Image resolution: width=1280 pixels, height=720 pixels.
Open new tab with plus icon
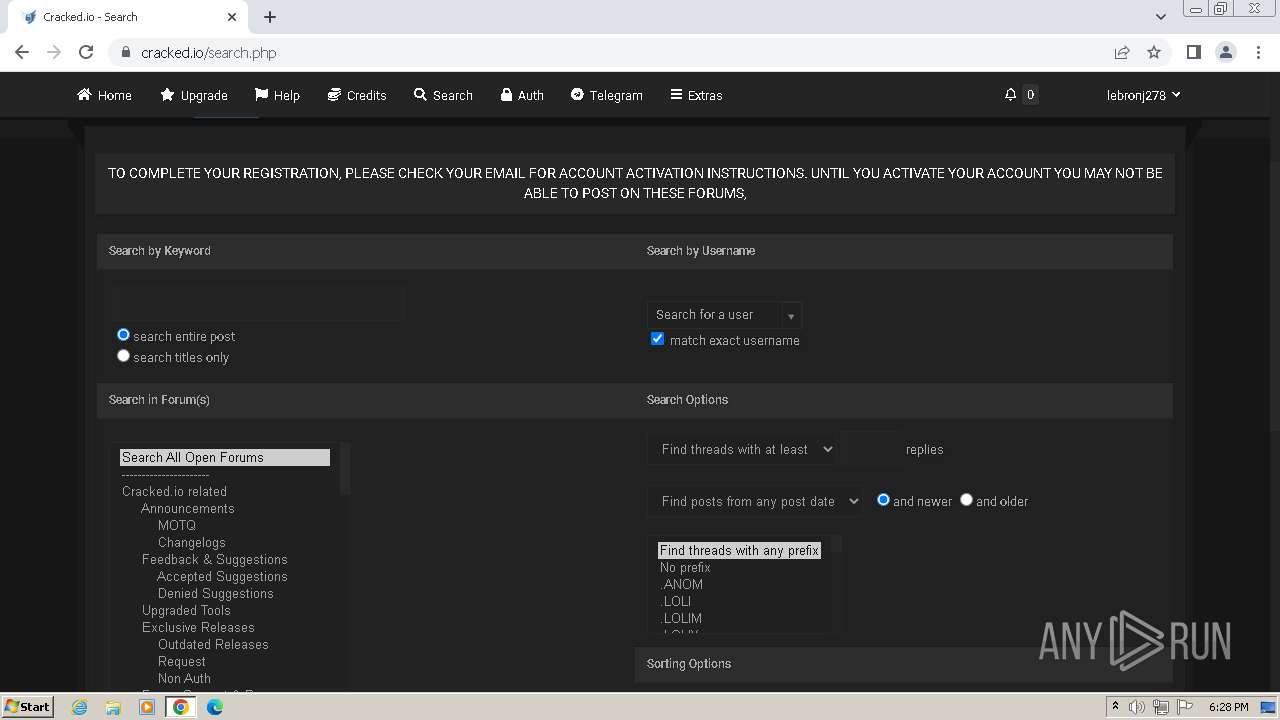coord(270,17)
